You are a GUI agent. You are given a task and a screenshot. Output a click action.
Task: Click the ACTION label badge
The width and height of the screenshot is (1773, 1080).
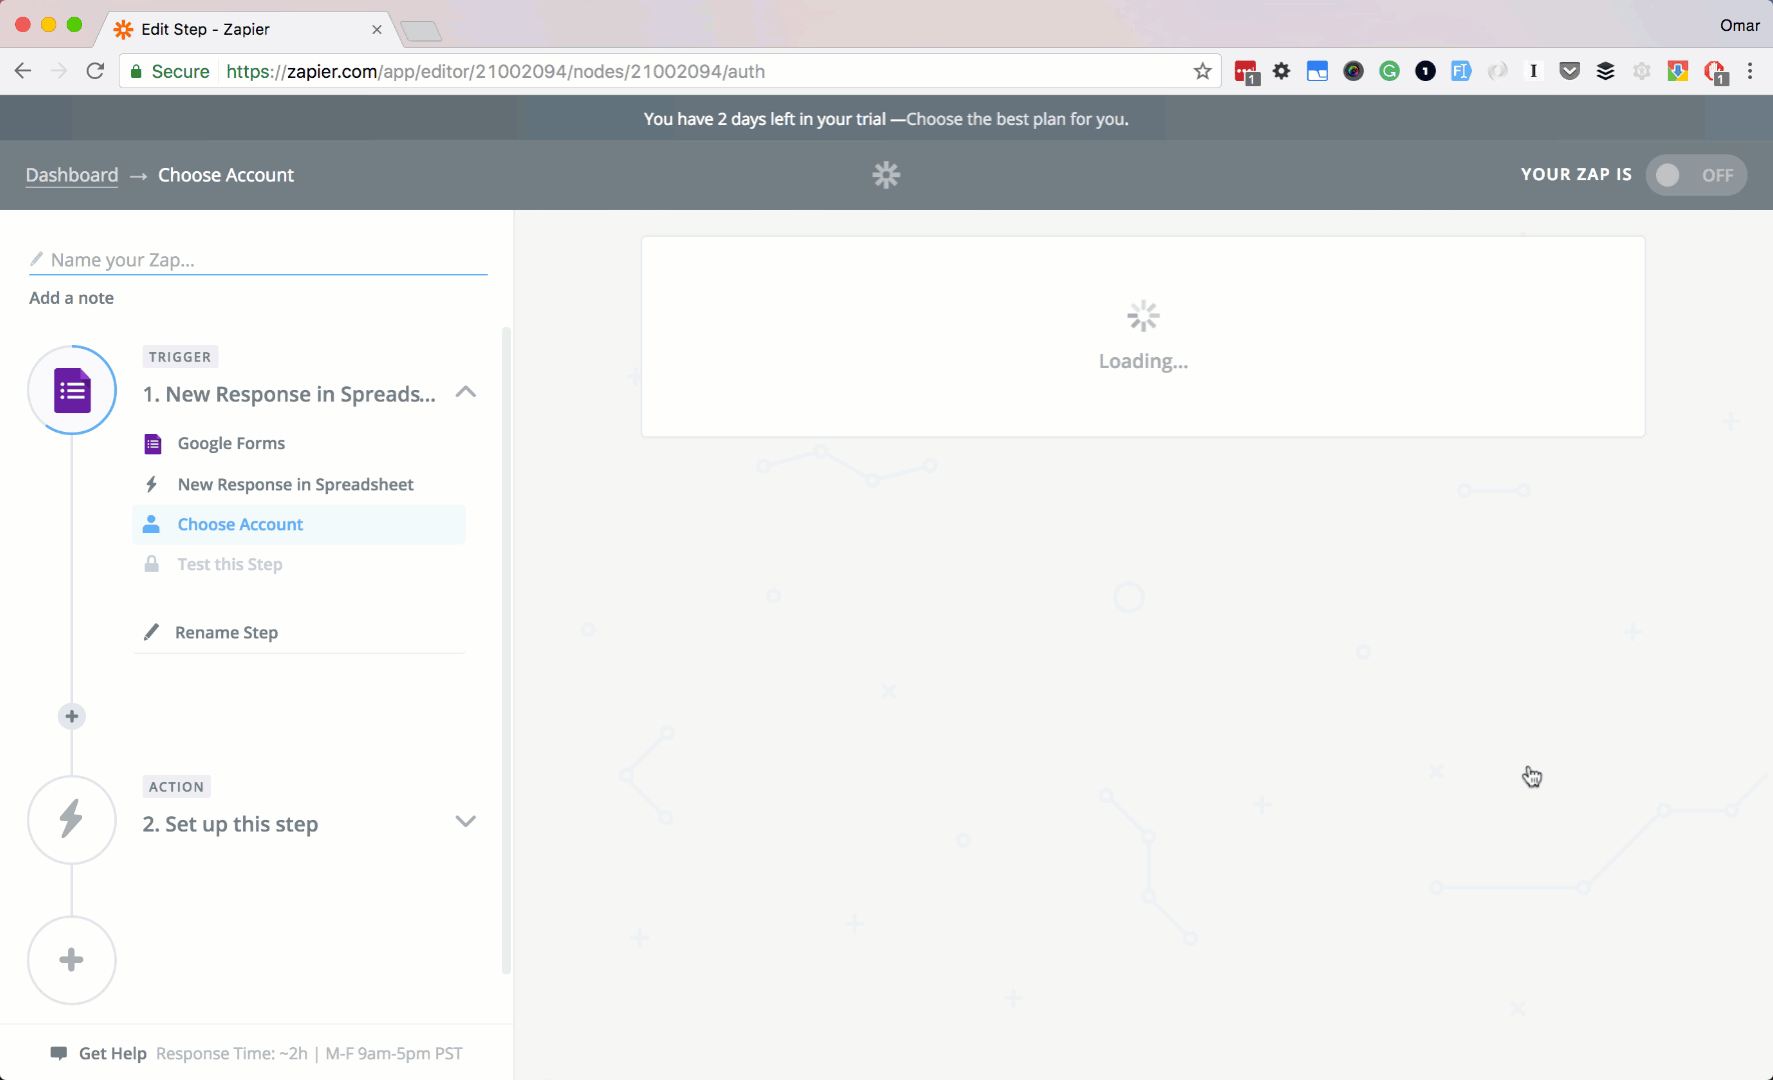click(176, 787)
